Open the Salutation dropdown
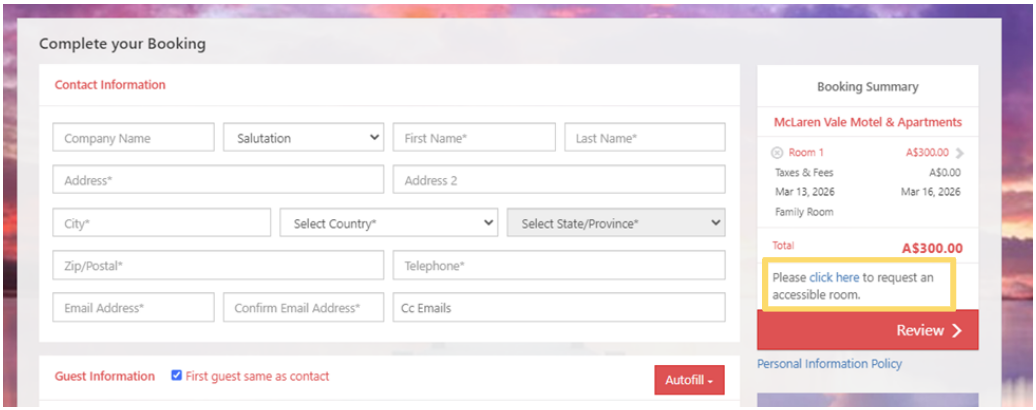Screen dimensions: 1036x410 tap(303, 137)
